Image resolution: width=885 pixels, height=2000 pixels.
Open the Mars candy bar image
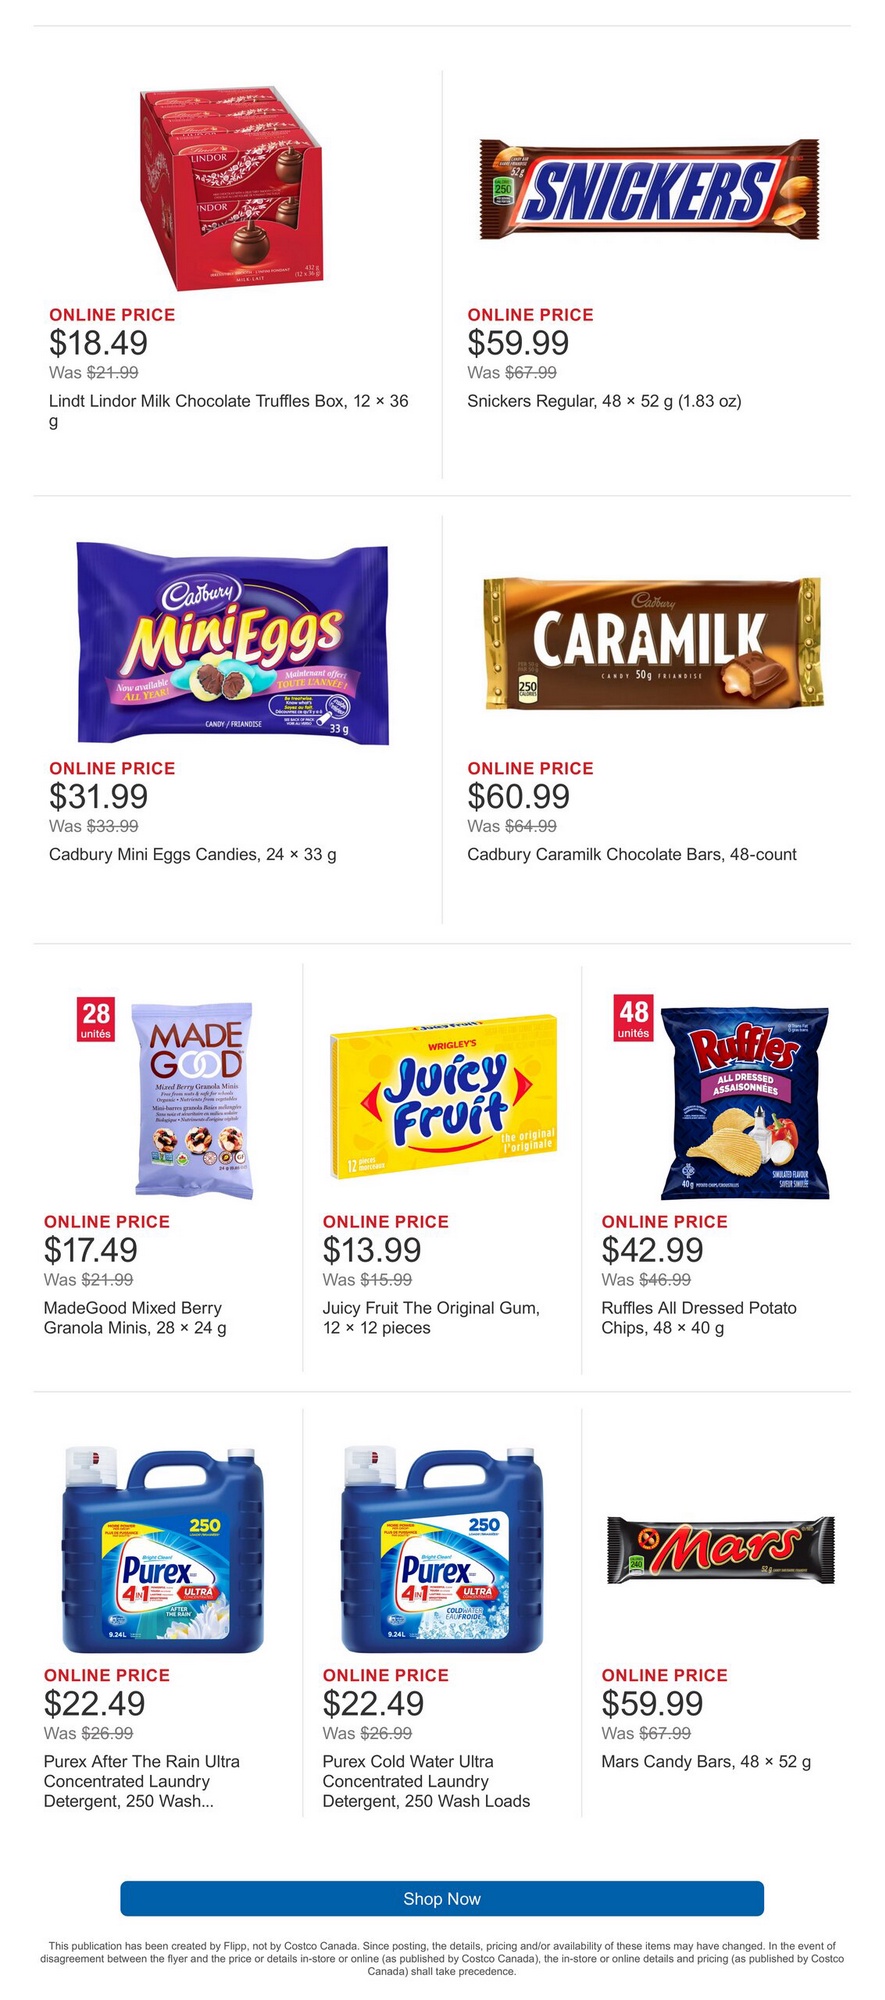(x=720, y=1549)
